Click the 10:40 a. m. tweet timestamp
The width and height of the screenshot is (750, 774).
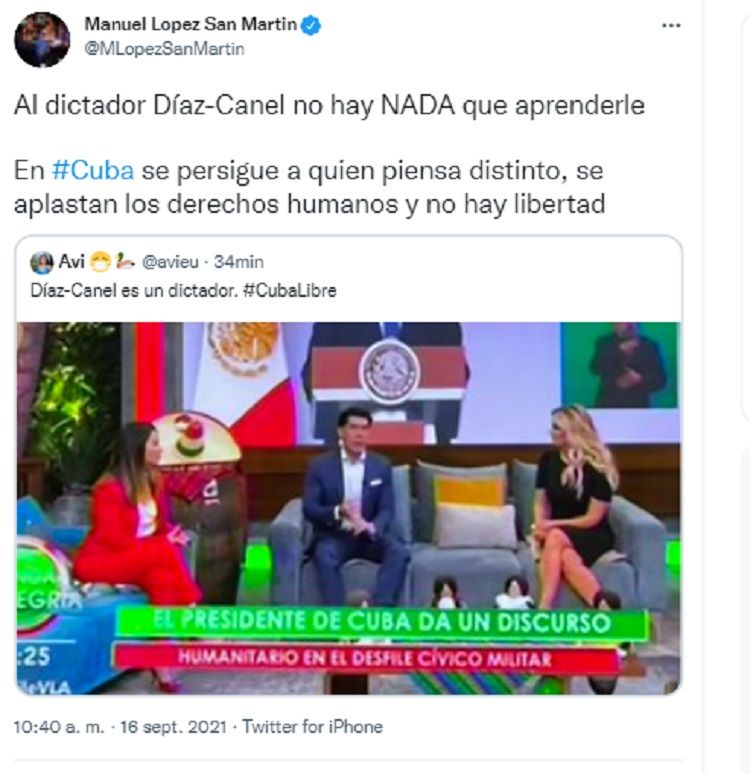(x=59, y=727)
